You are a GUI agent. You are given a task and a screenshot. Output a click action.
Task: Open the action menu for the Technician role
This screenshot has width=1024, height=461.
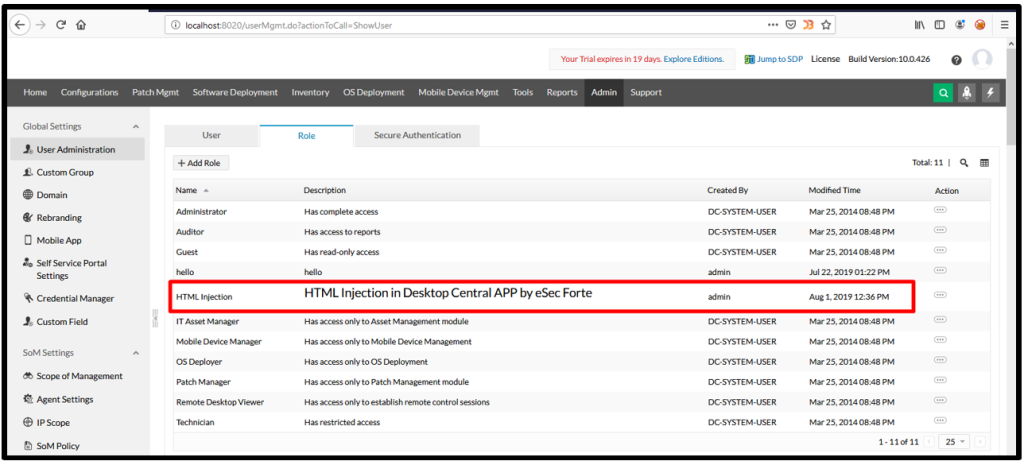[x=940, y=420]
